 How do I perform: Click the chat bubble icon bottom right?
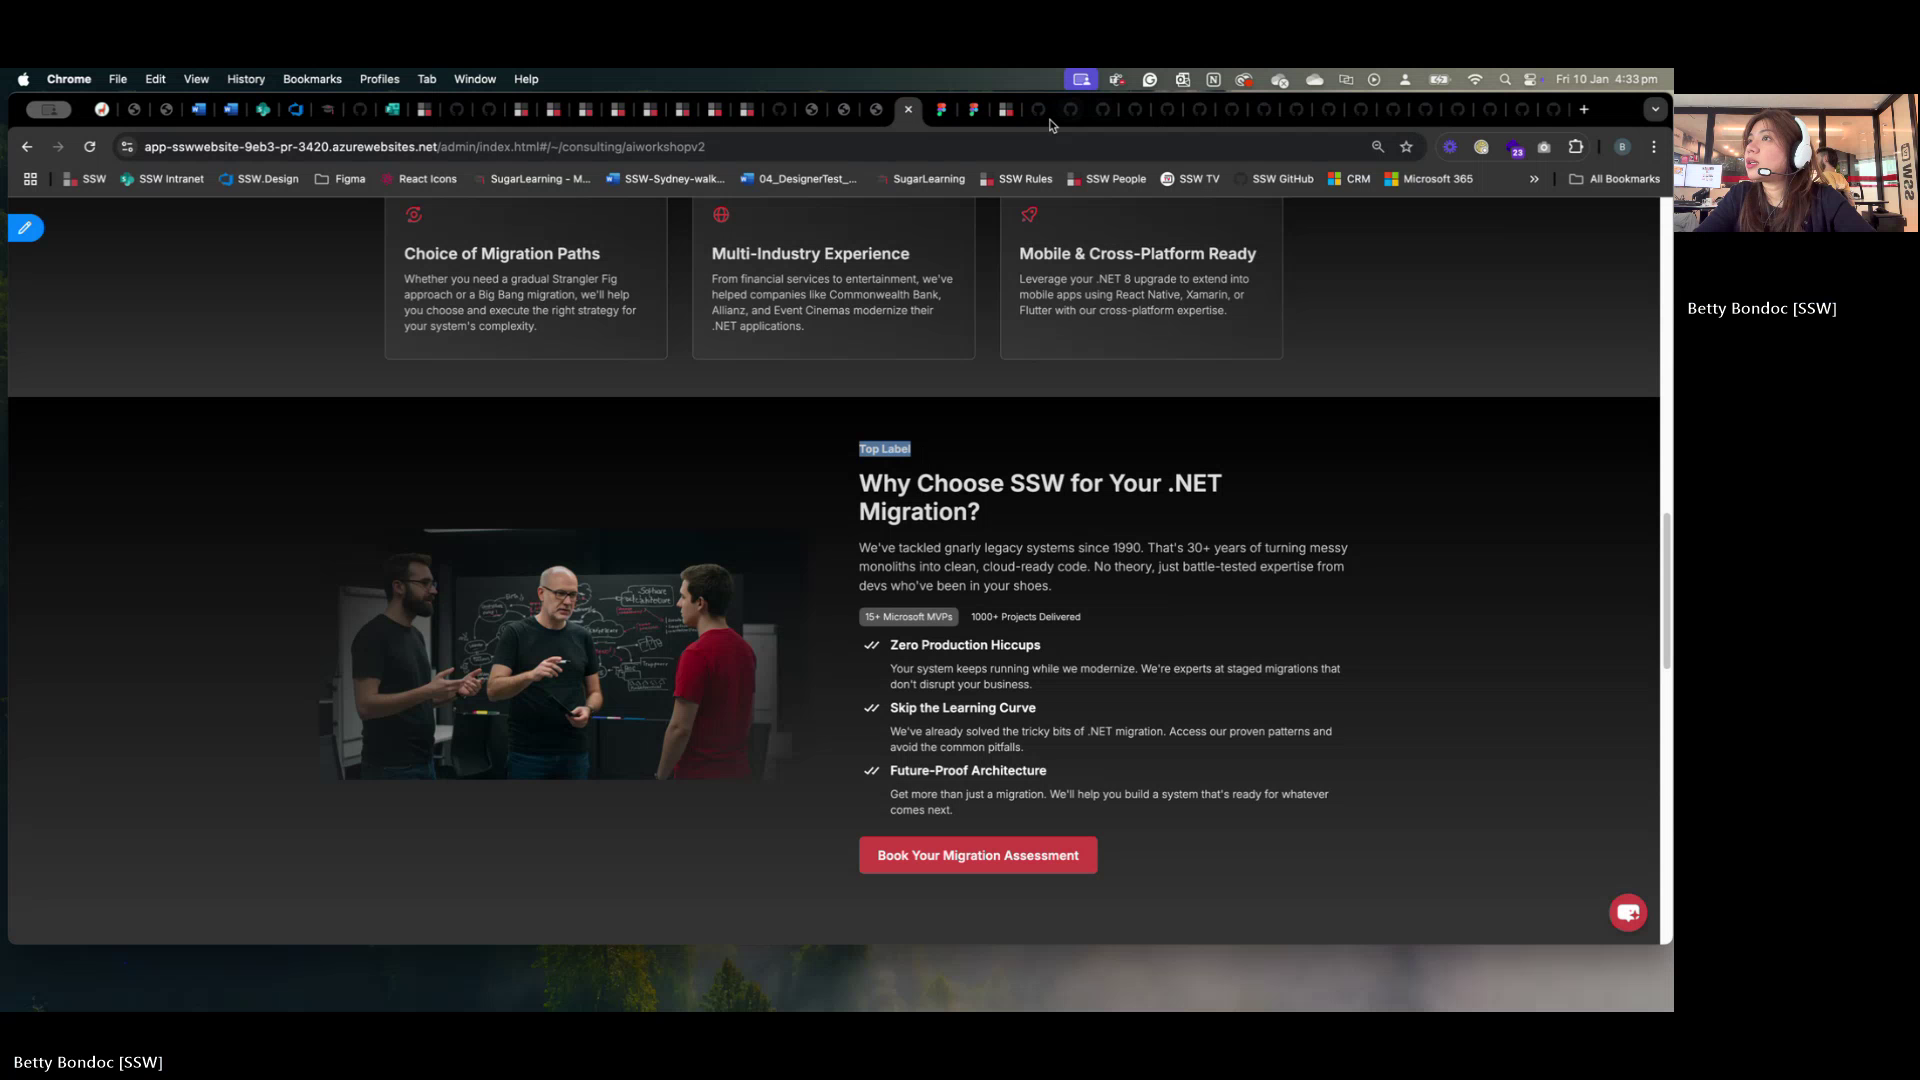pyautogui.click(x=1629, y=911)
